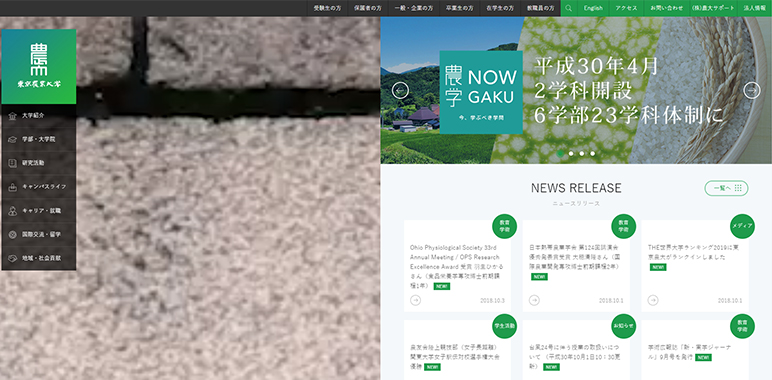Image resolution: width=772 pixels, height=380 pixels.
Task: Open キャリア・就職 sidebar item
Action: tap(39, 211)
